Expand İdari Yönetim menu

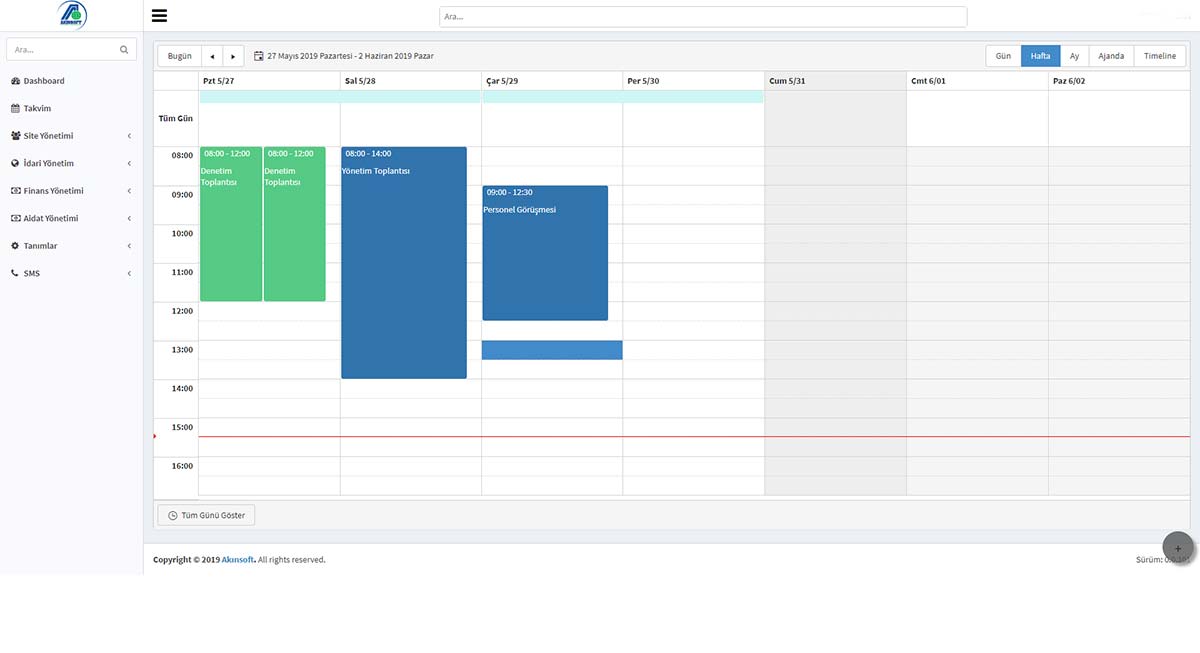(x=70, y=163)
